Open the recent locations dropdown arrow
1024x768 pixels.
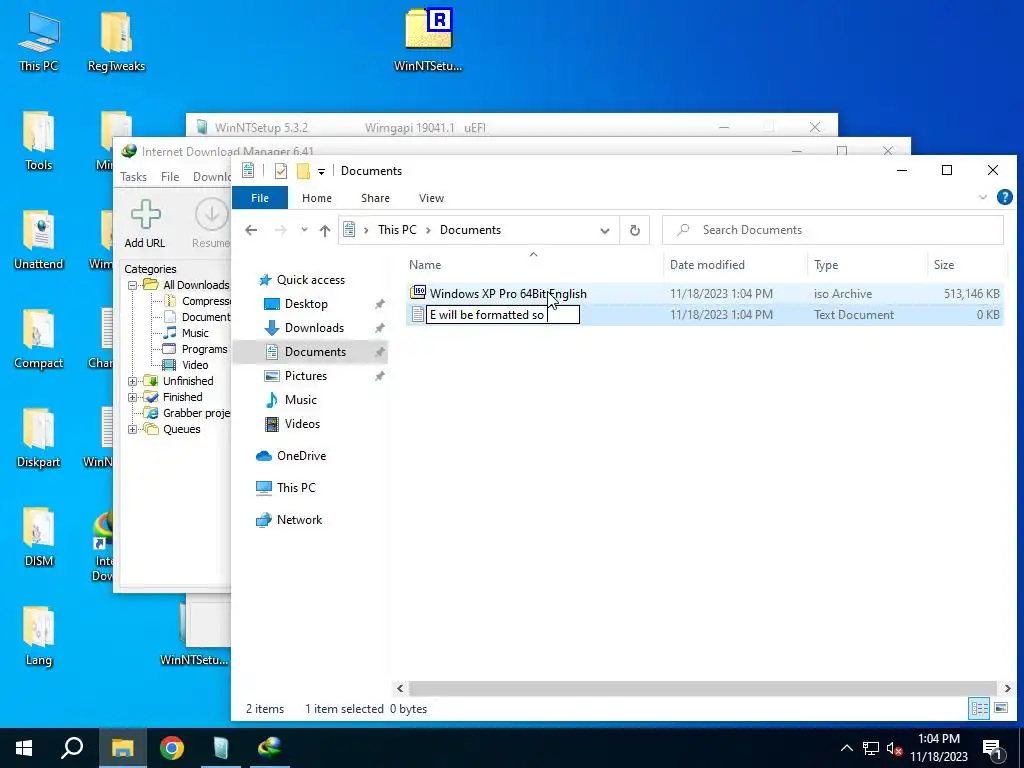point(304,230)
